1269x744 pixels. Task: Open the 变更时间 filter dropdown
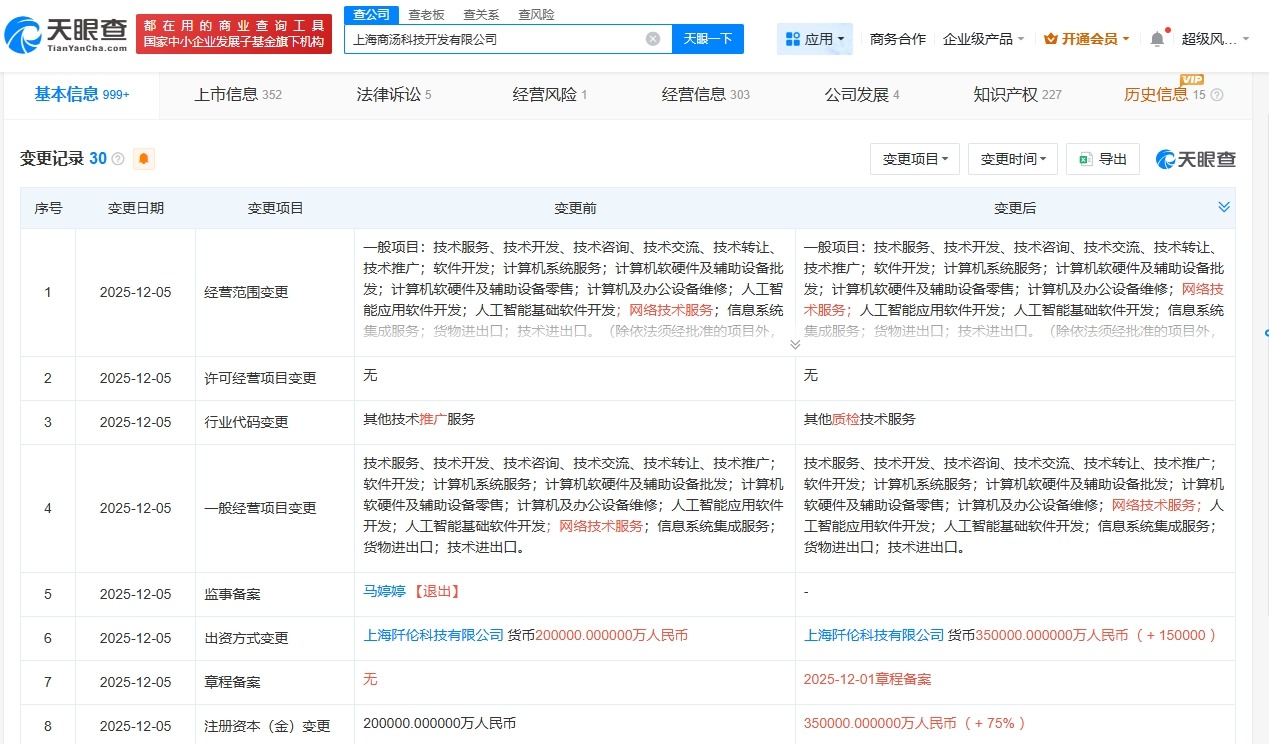1012,158
